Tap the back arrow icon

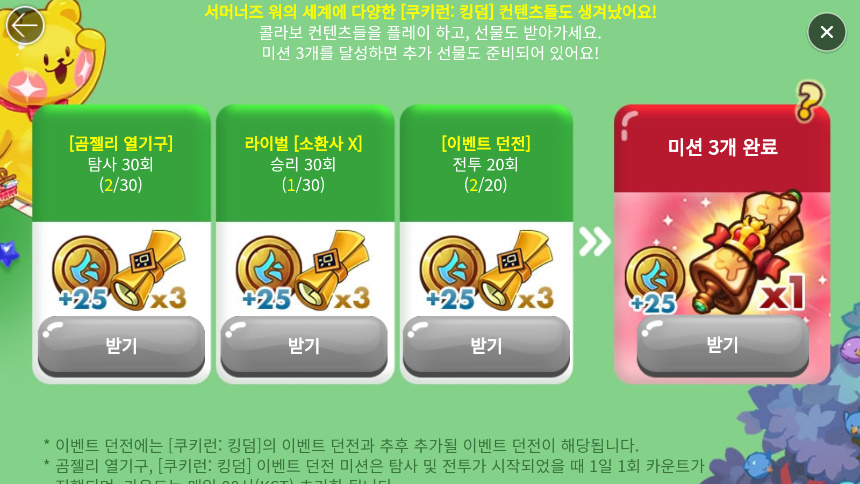tap(25, 25)
